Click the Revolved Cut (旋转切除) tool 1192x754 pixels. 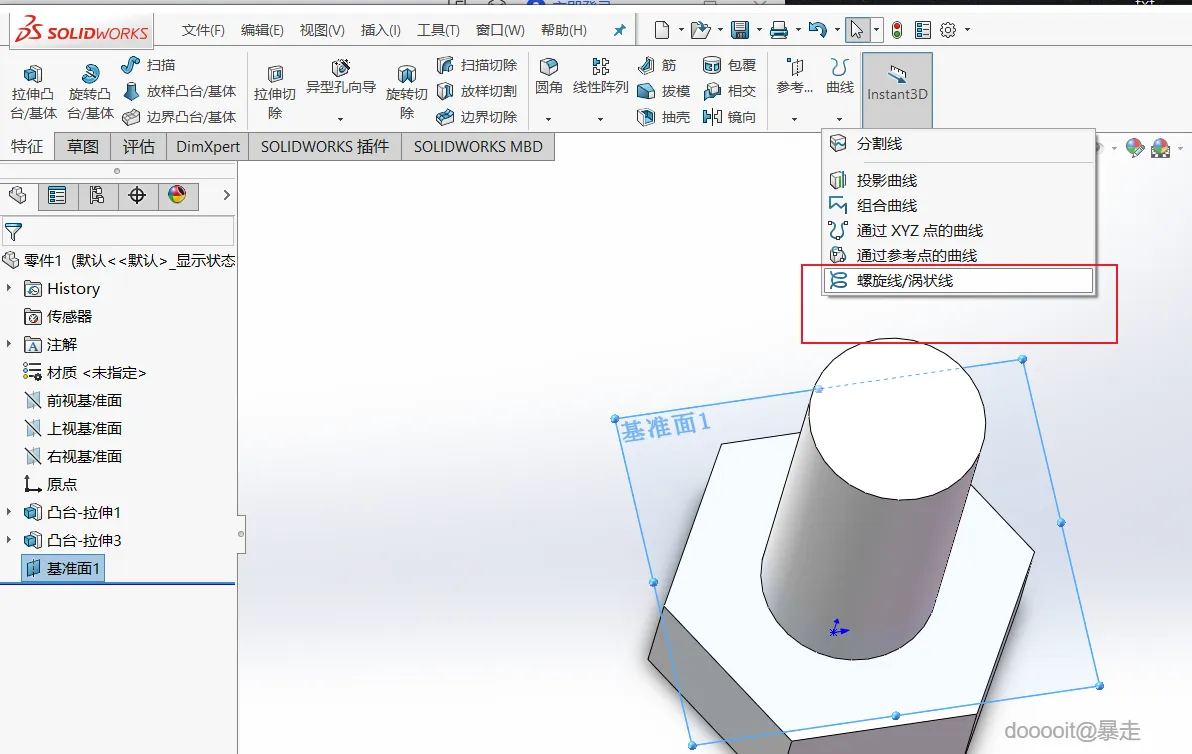click(x=407, y=92)
